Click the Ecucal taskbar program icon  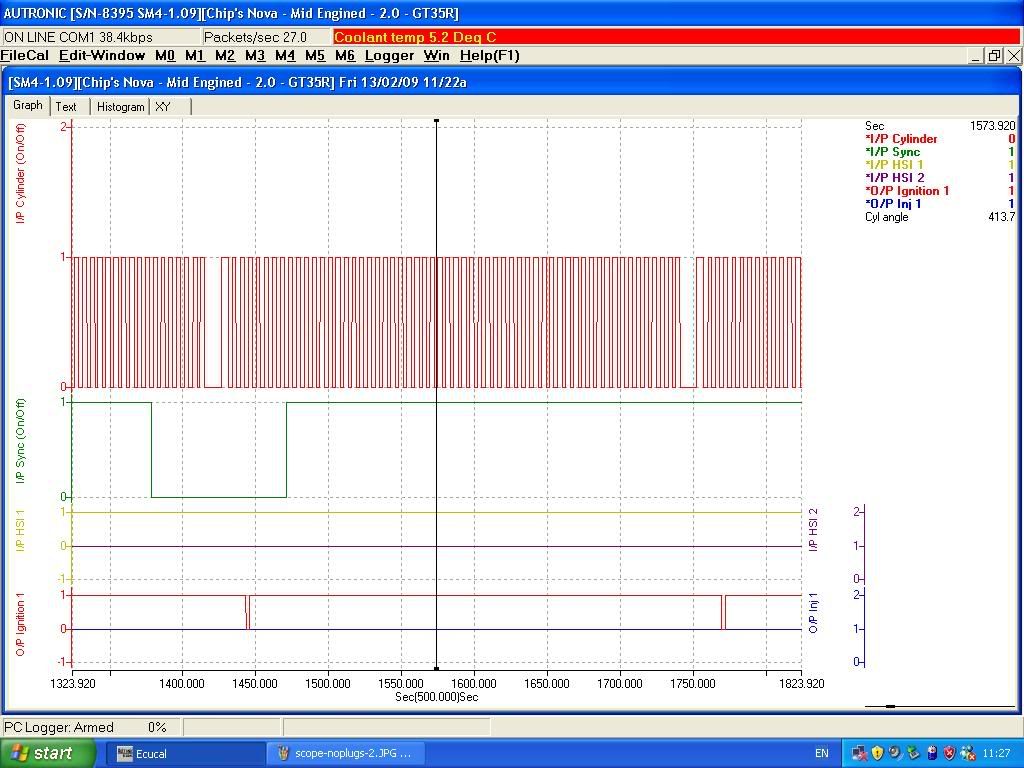125,754
